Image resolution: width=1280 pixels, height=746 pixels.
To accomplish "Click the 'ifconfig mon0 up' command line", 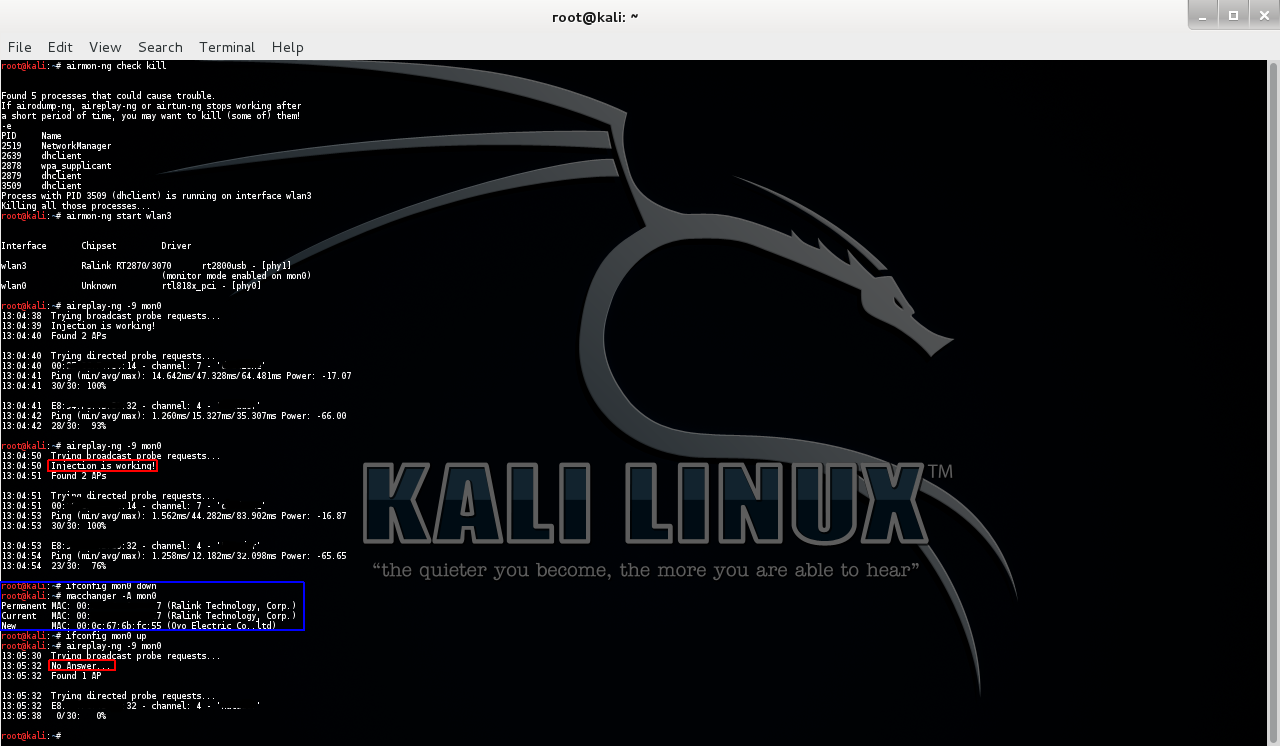I will tap(74, 636).
